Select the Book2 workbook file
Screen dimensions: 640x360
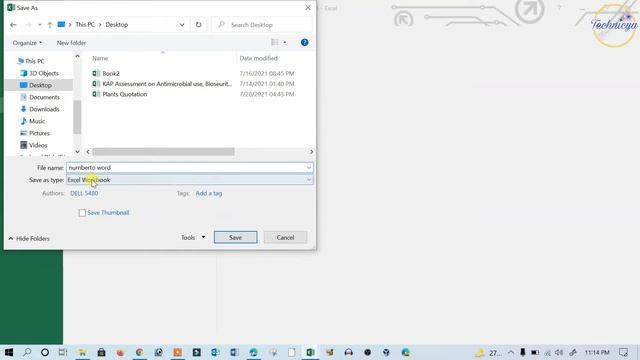click(111, 73)
